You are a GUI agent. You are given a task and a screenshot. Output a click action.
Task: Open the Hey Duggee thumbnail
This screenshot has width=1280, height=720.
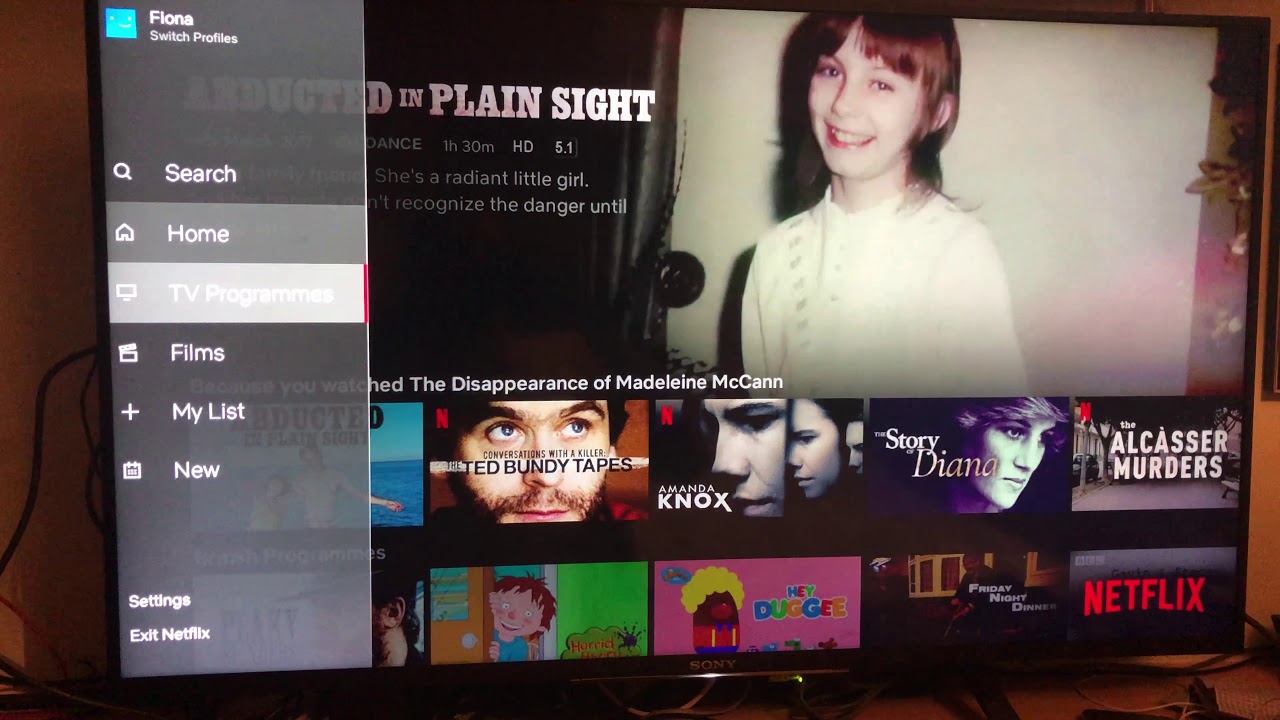(x=757, y=604)
